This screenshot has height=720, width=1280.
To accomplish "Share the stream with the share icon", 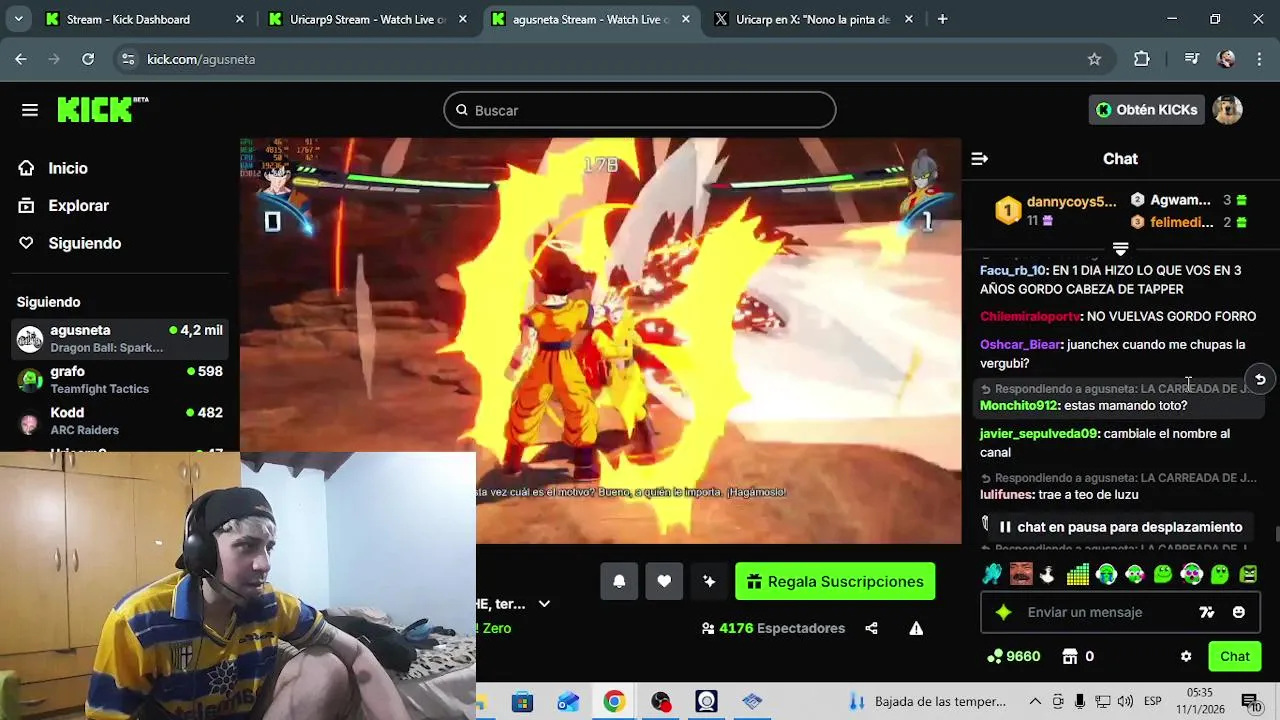I will click(871, 628).
